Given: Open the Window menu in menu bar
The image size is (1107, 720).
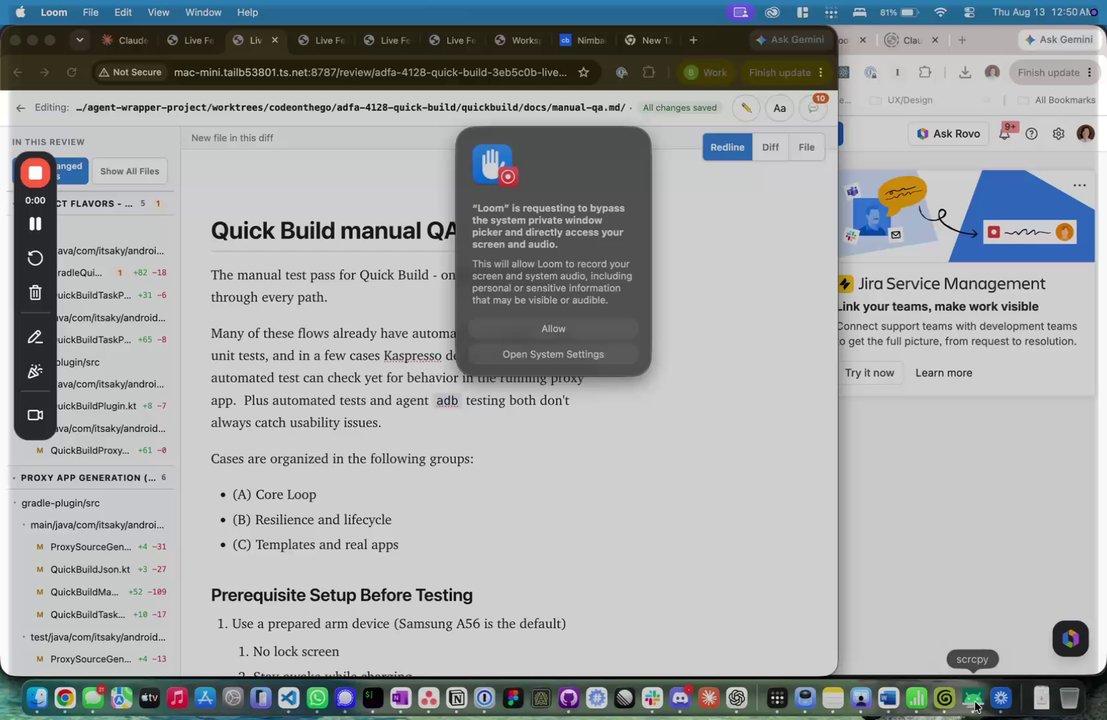Looking at the screenshot, I should 203,12.
